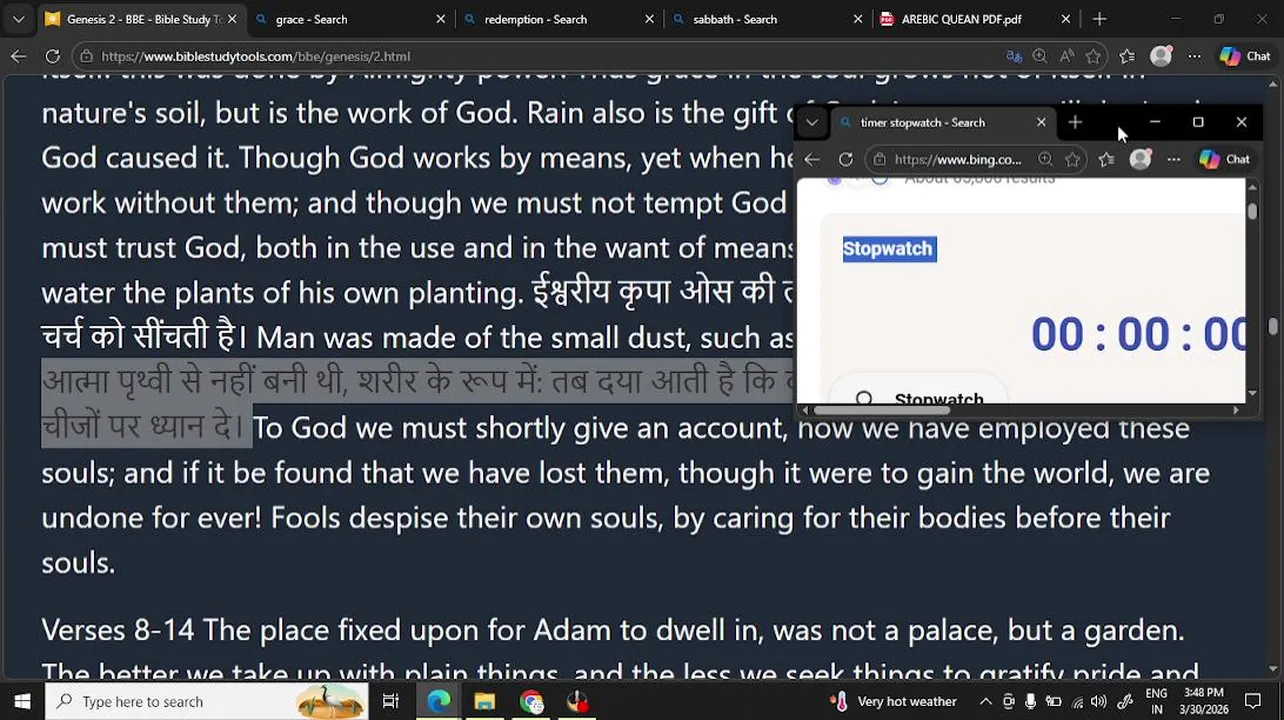Open Settings and more in main Edge window
Viewport: 1284px width, 720px height.
pos(1194,56)
